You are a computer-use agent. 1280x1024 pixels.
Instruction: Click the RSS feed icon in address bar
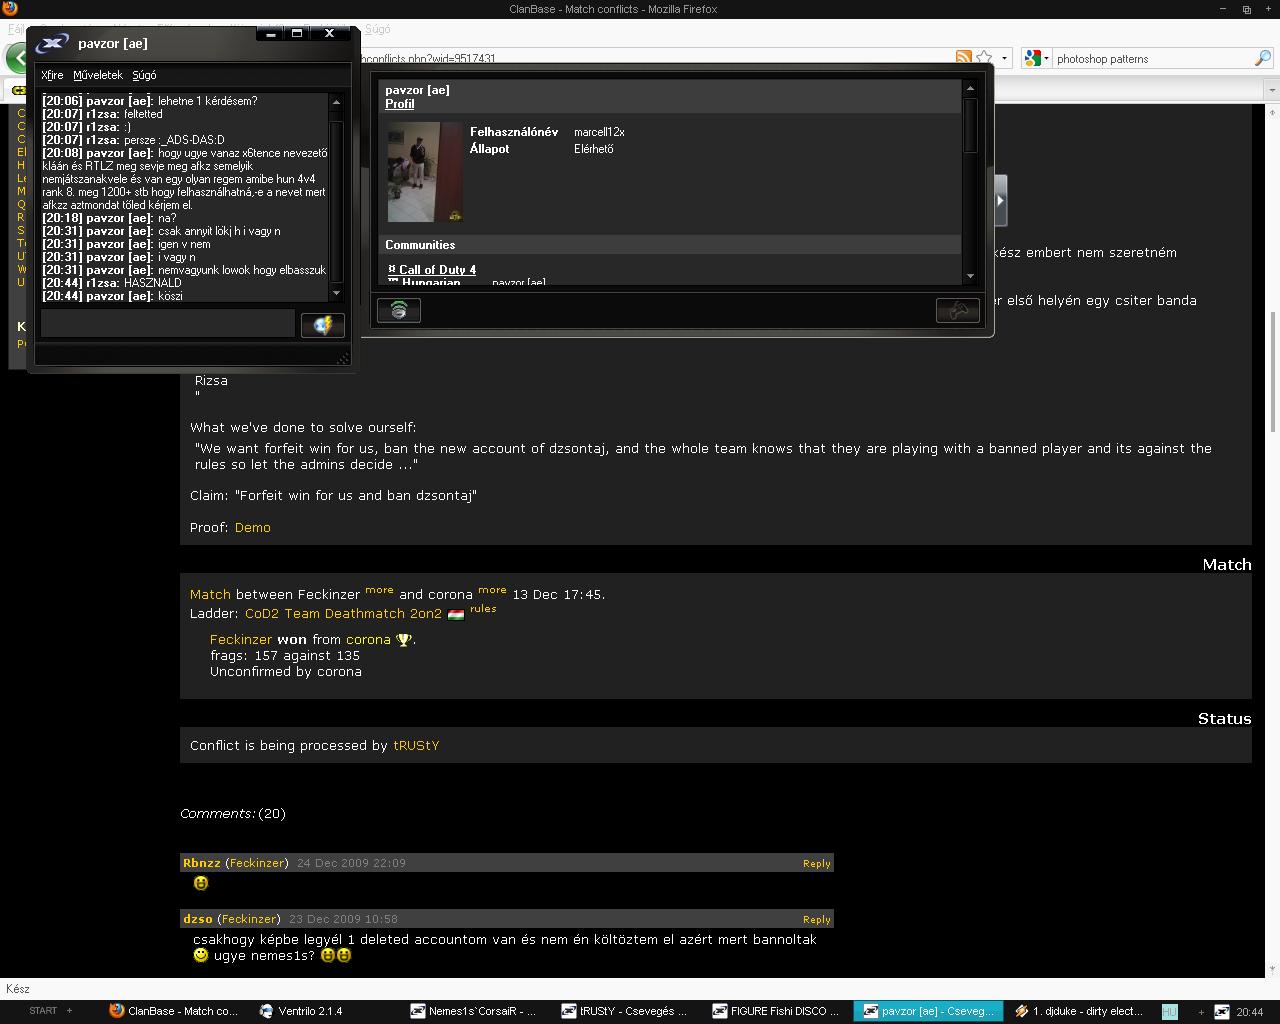click(x=963, y=58)
